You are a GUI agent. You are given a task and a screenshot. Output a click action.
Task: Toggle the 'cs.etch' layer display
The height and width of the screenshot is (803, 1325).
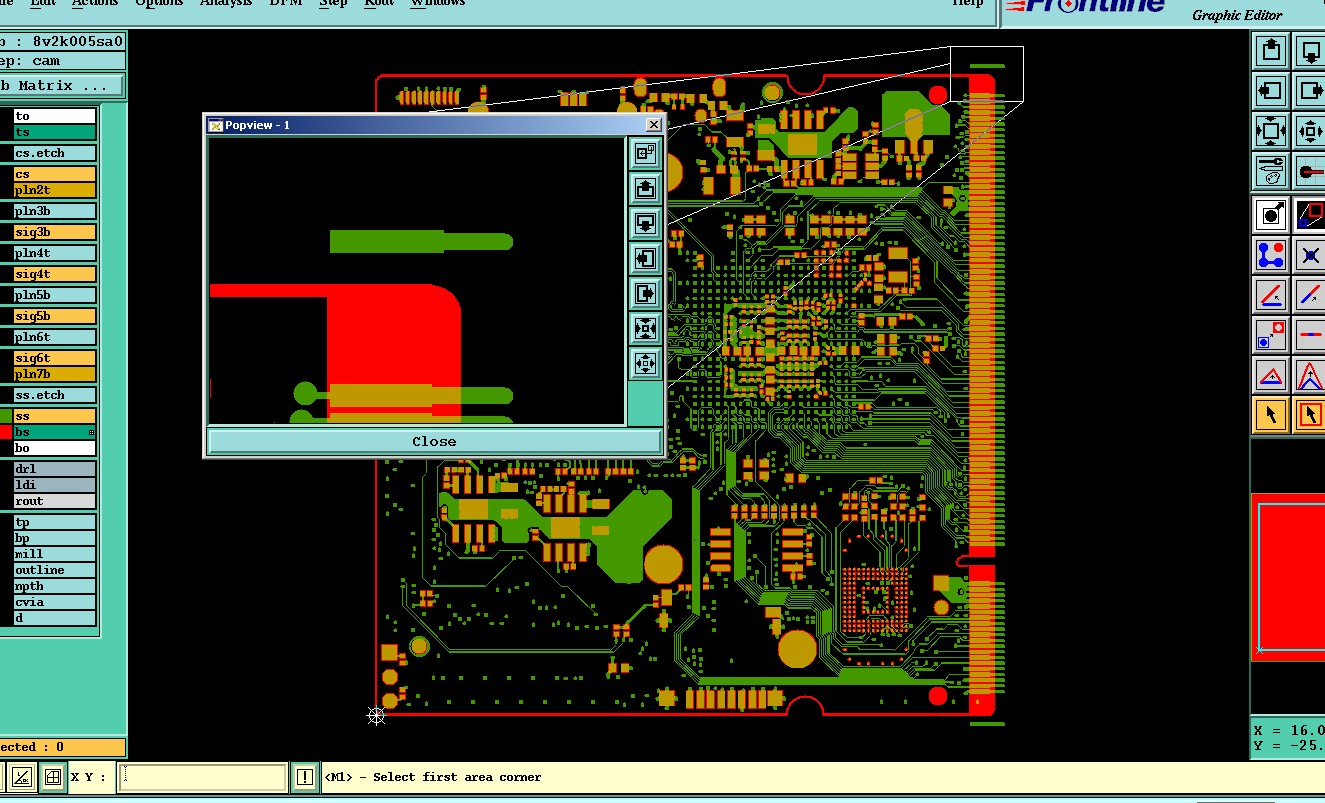click(54, 153)
